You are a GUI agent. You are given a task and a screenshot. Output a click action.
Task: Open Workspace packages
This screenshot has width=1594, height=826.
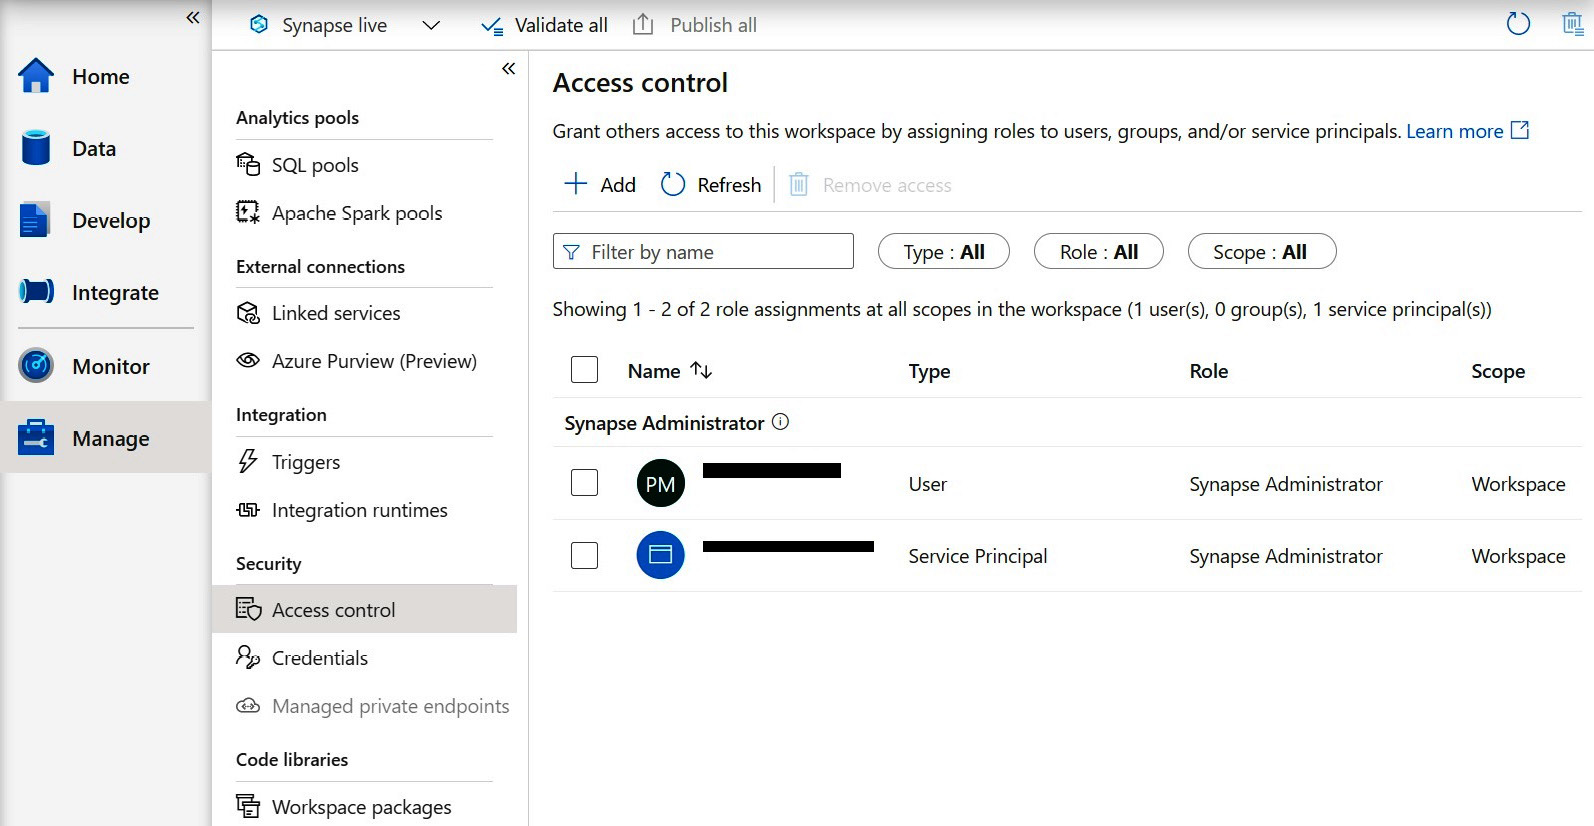point(364,806)
